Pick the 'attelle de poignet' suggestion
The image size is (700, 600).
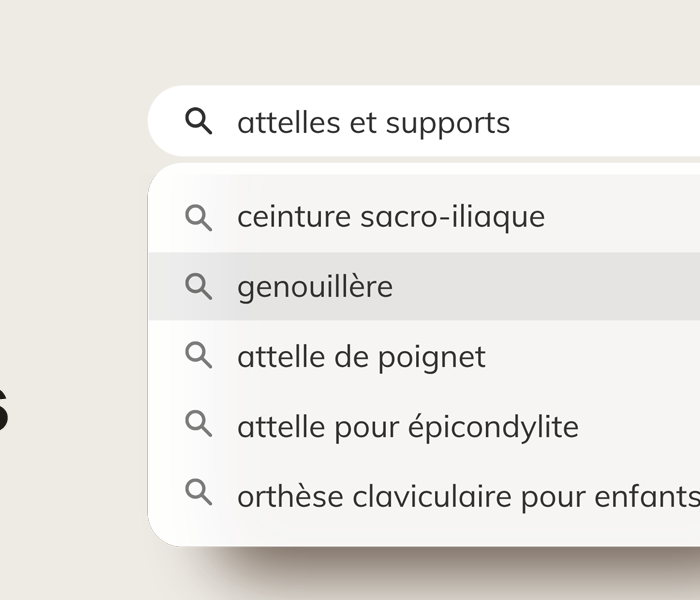pyautogui.click(x=424, y=356)
